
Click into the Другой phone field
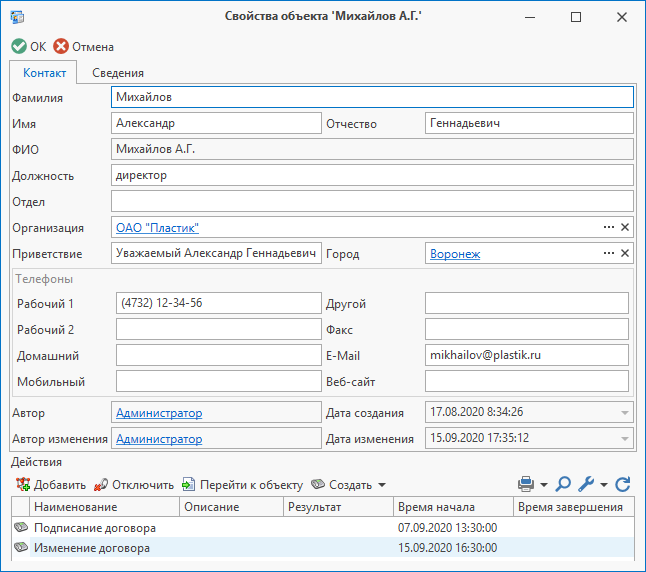click(527, 303)
